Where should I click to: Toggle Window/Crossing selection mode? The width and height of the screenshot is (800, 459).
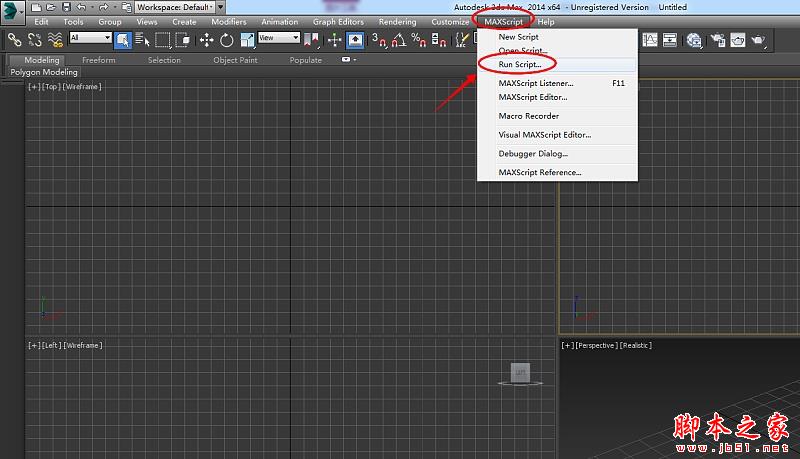click(183, 40)
